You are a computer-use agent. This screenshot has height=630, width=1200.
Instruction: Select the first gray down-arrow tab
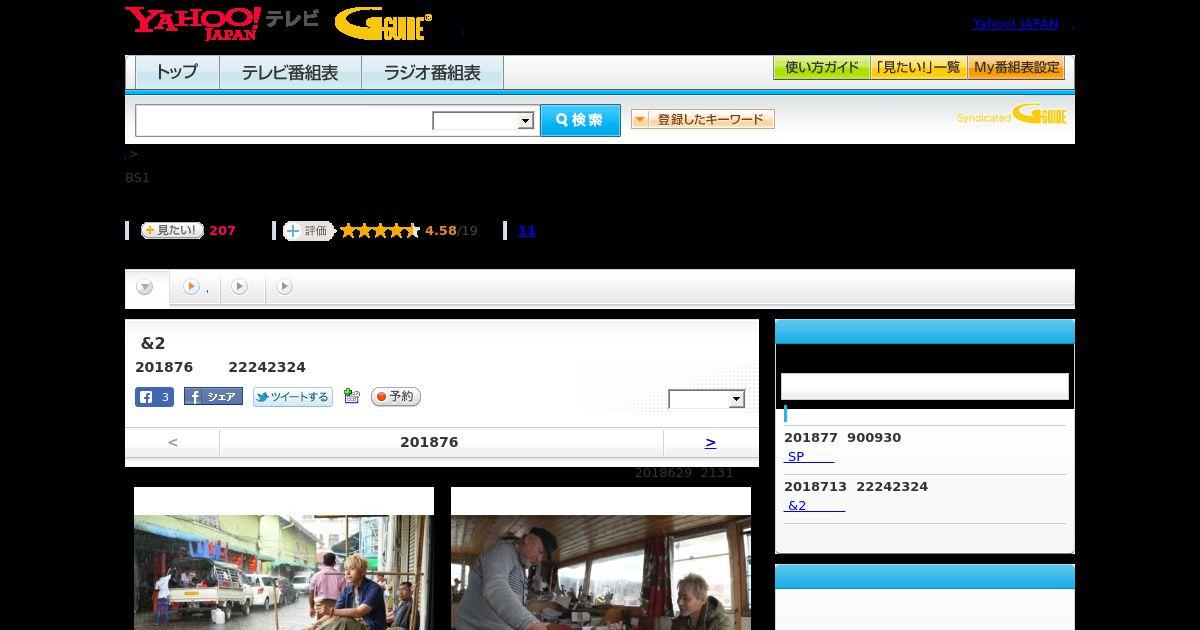(x=146, y=287)
